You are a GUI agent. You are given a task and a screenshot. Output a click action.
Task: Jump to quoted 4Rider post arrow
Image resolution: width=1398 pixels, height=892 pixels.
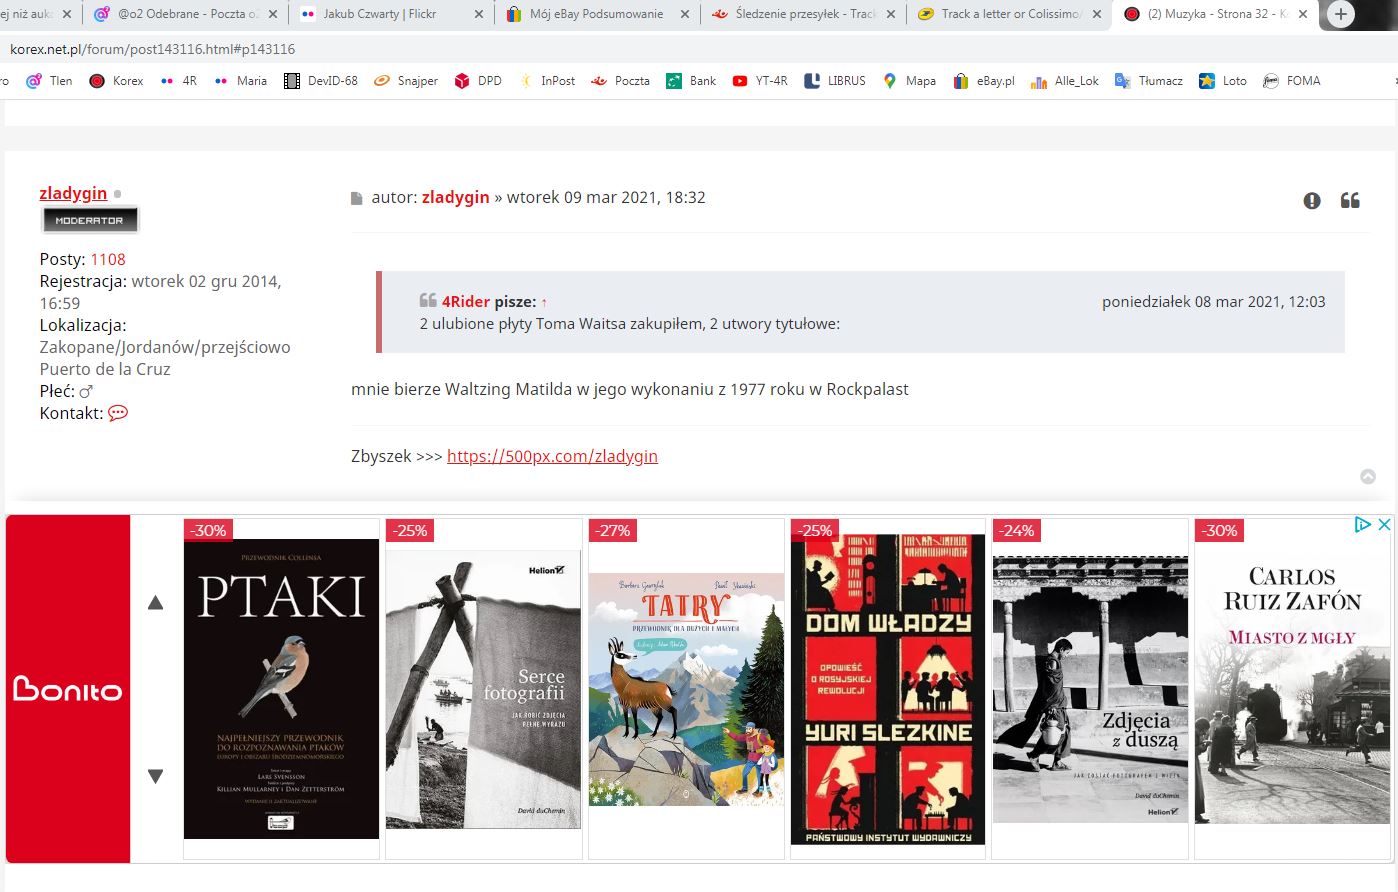click(x=544, y=302)
